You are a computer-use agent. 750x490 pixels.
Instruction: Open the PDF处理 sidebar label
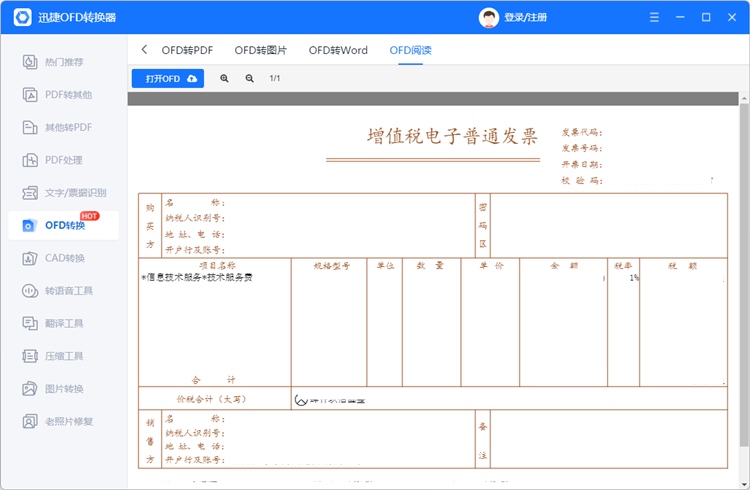point(64,160)
